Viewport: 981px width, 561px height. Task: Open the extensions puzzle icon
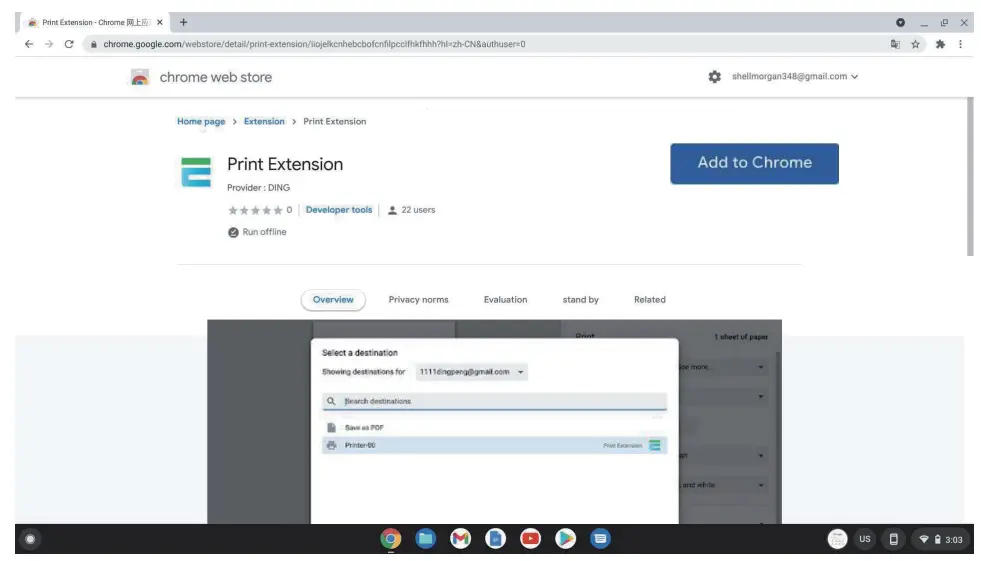940,44
